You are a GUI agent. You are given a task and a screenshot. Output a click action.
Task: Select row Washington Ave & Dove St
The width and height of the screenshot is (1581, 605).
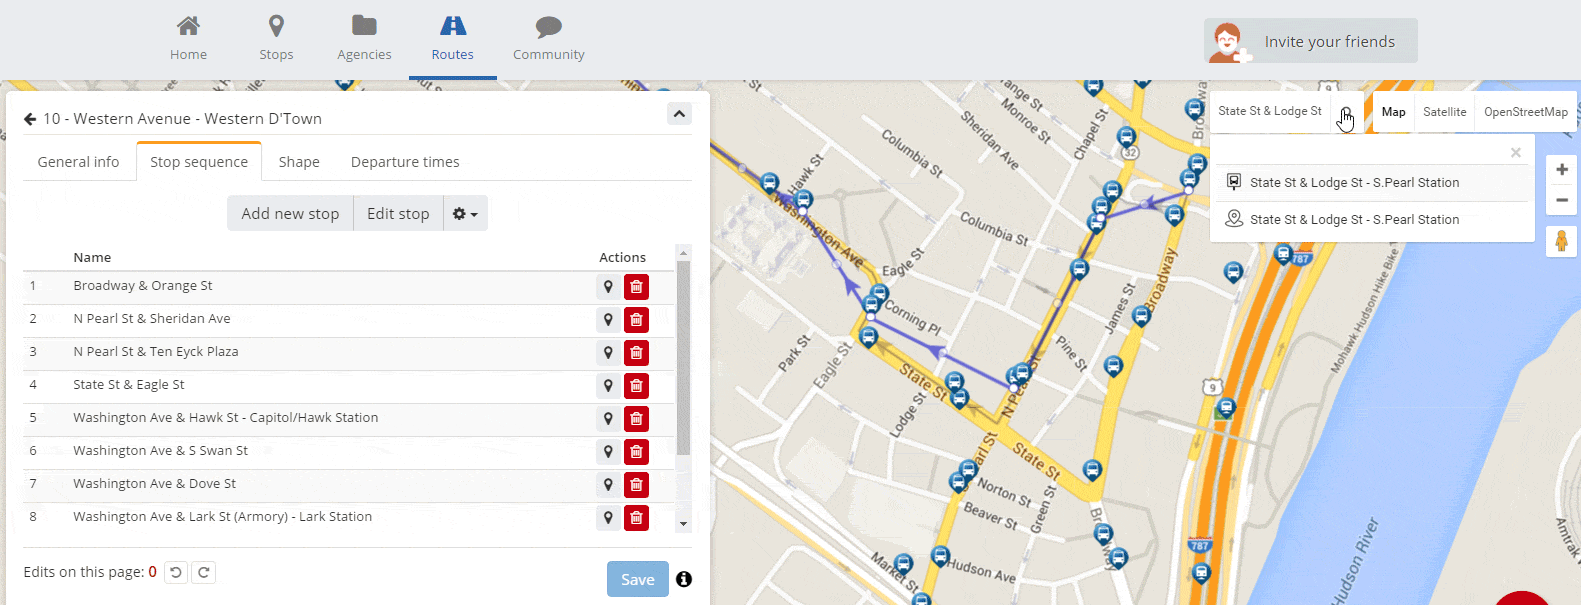pyautogui.click(x=349, y=485)
